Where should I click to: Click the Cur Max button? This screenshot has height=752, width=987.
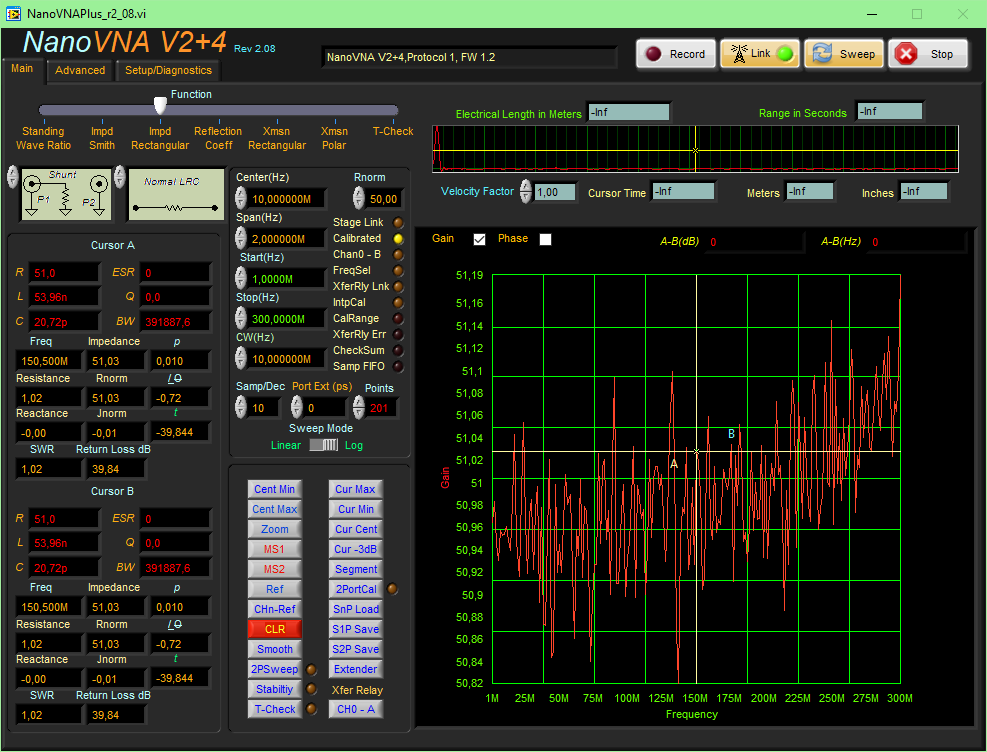point(356,489)
